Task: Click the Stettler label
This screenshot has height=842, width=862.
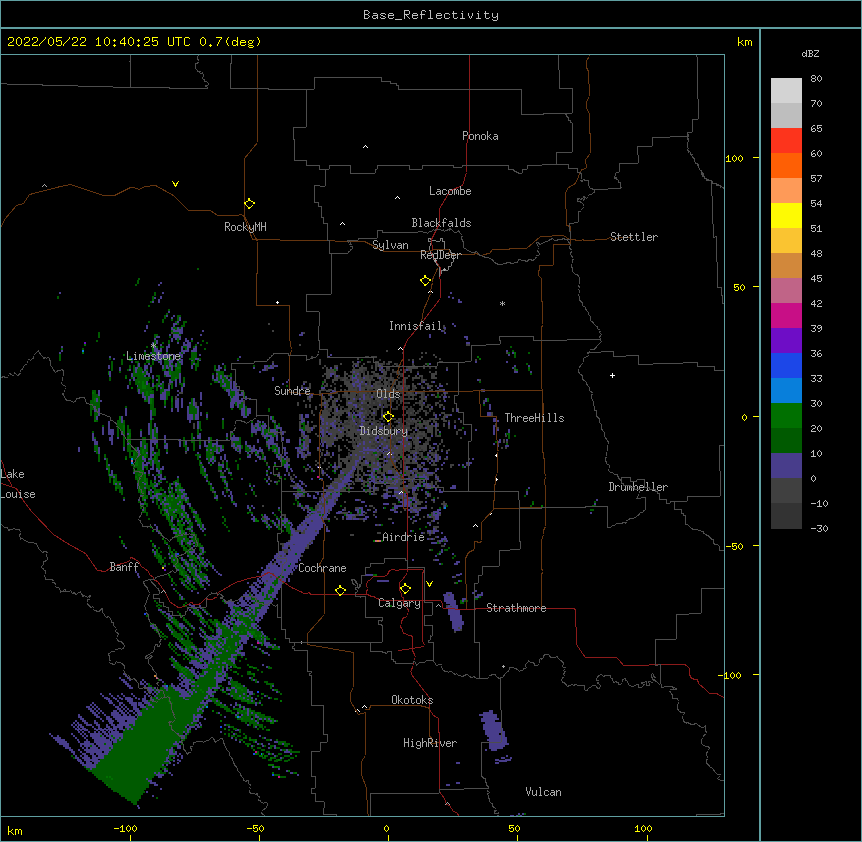Action: tap(634, 237)
